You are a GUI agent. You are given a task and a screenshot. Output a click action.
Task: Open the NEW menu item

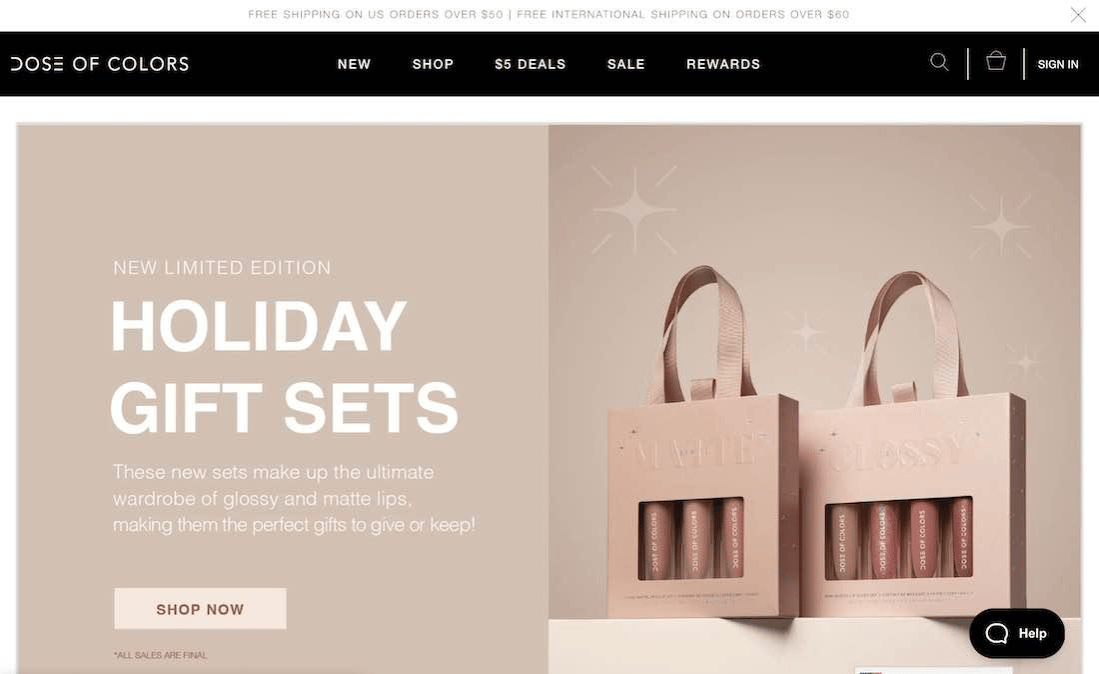coord(354,64)
